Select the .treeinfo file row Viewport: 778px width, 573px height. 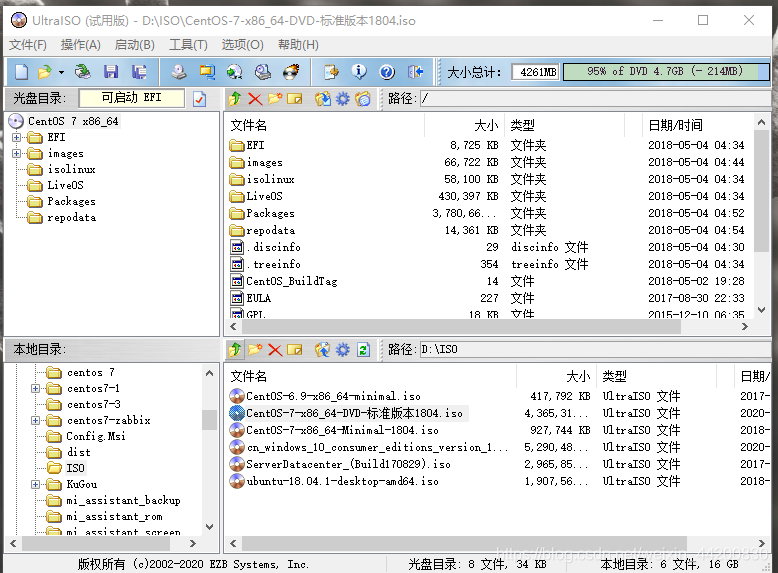coord(487,264)
